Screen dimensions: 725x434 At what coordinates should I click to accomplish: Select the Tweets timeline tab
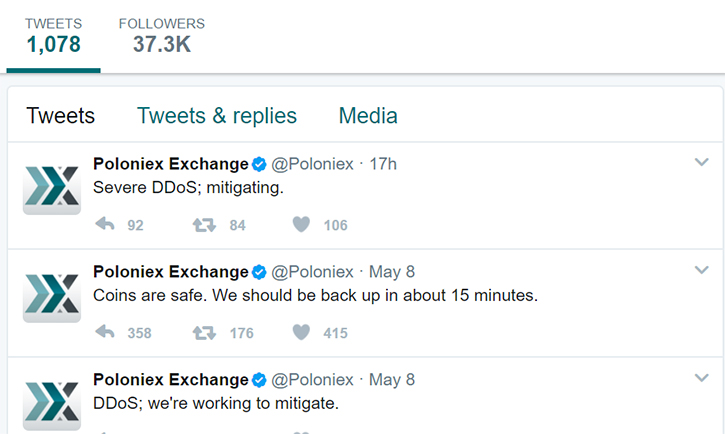point(61,116)
